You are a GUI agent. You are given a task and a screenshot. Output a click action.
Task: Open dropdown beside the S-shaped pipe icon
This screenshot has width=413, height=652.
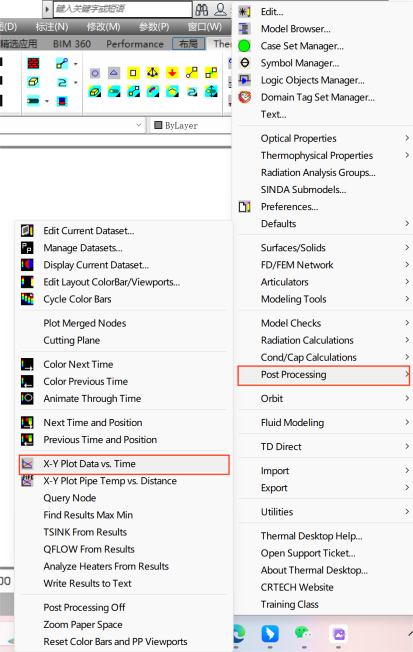tap(75, 83)
